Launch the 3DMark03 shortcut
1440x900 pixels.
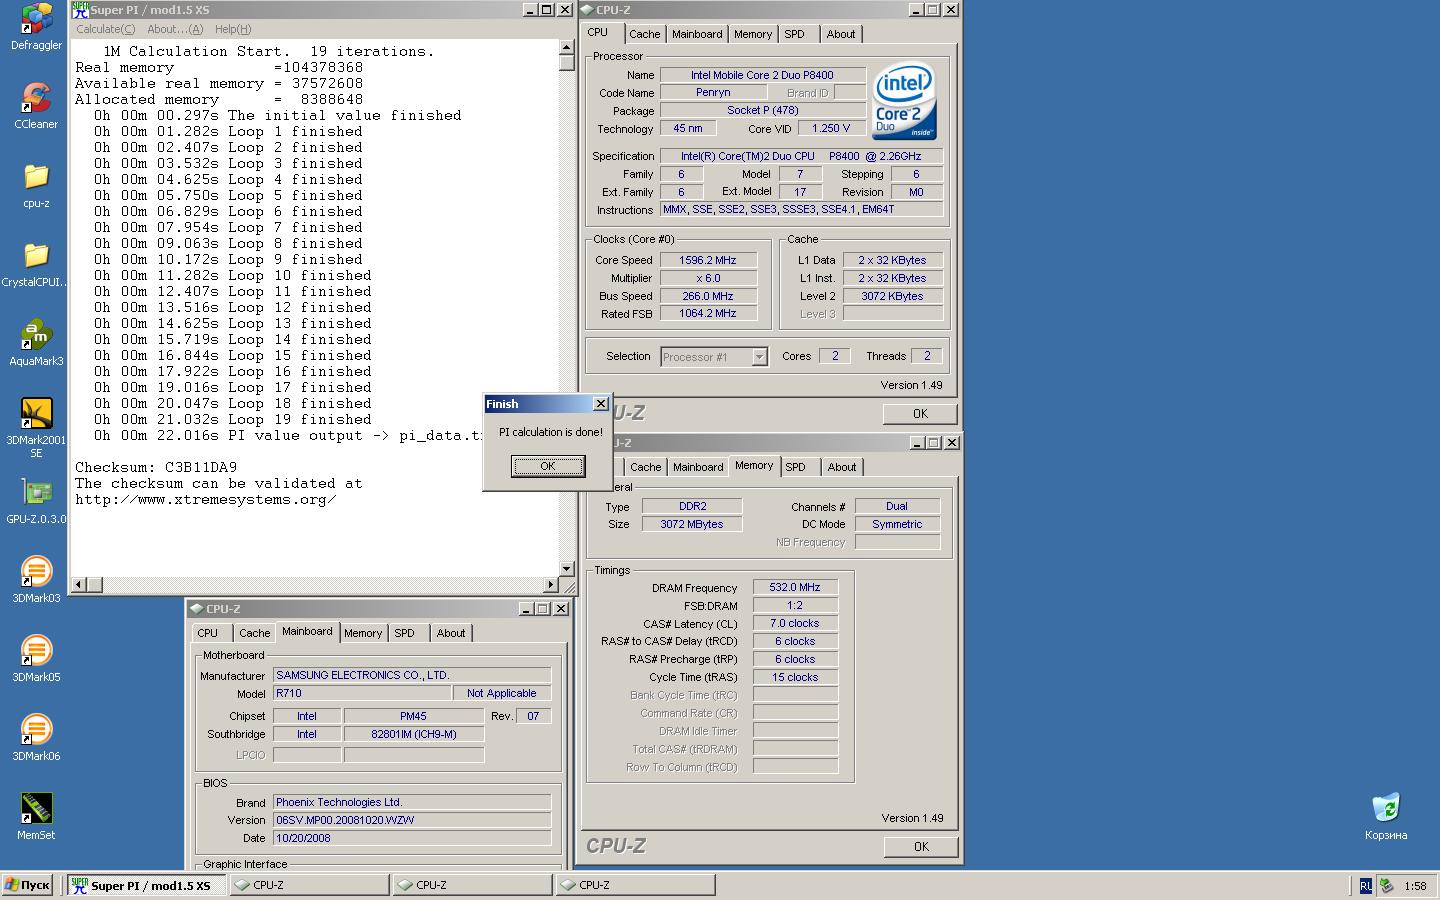36,581
